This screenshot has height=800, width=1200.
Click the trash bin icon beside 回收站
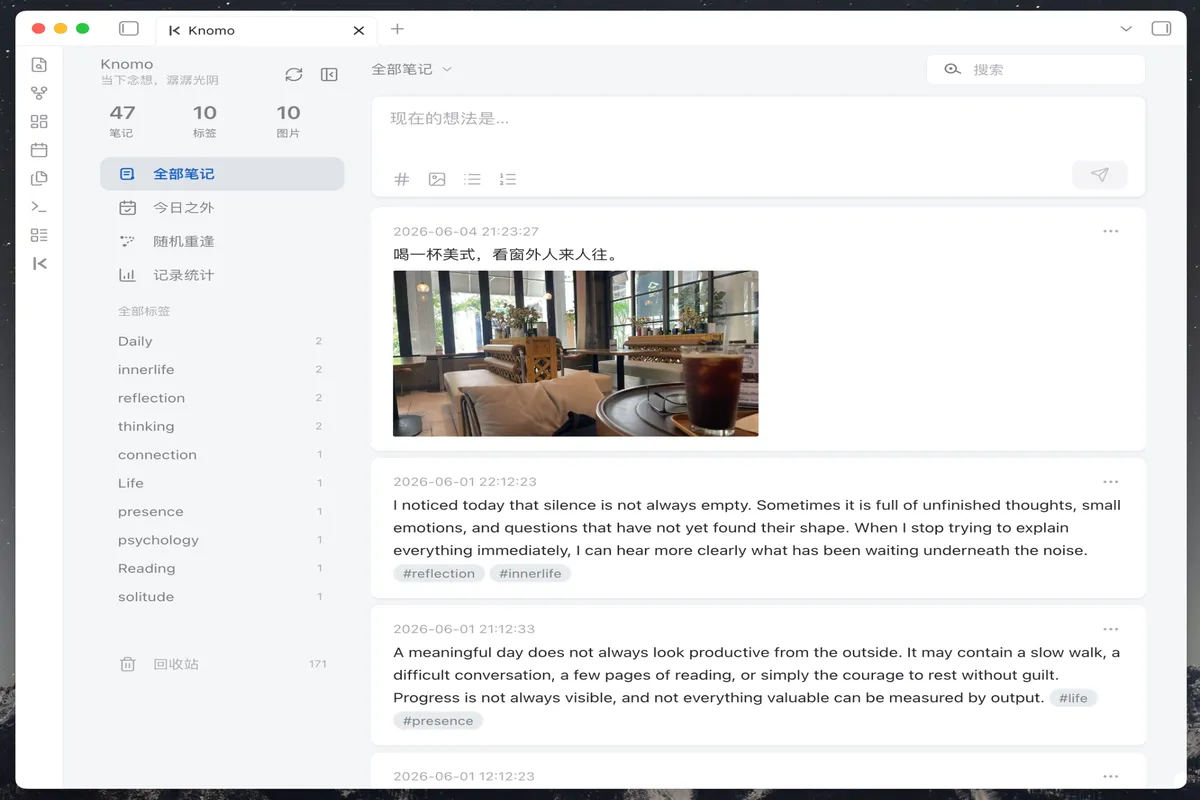click(x=128, y=664)
